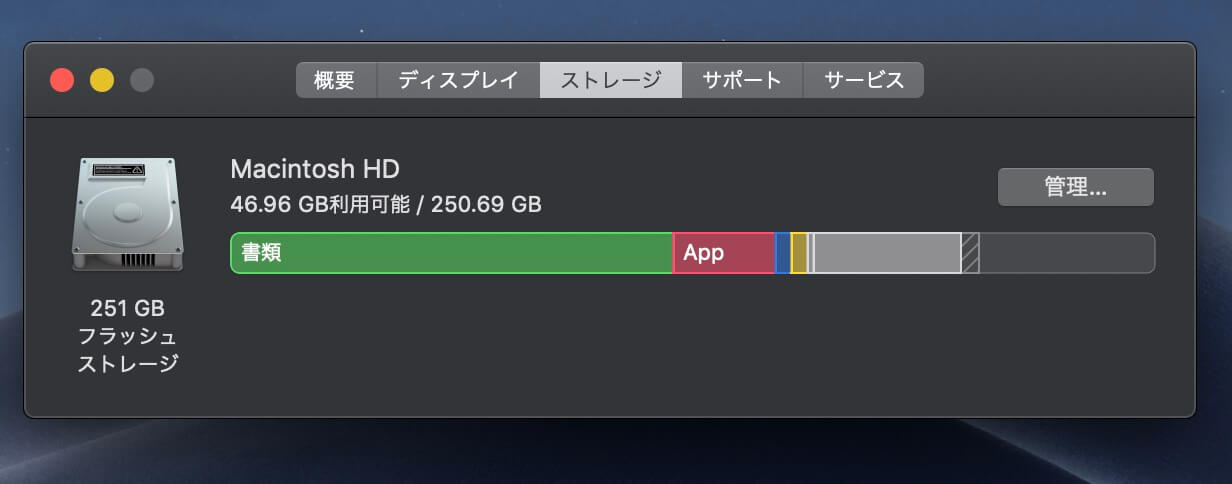Viewport: 1232px width, 484px height.
Task: Click the striped purgeable storage segment
Action: coord(970,253)
